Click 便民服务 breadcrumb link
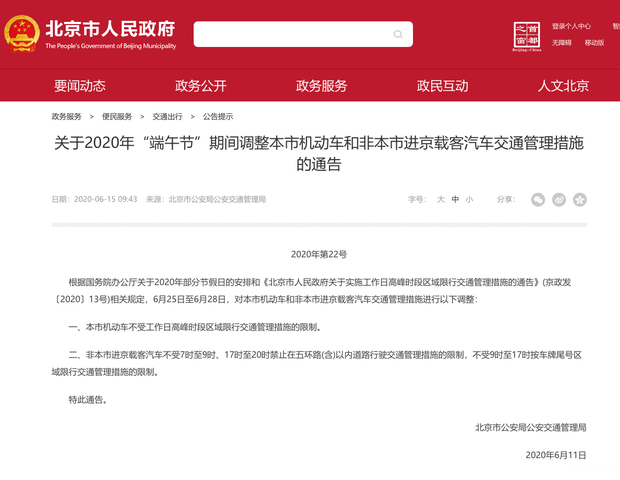This screenshot has height=480, width=620. click(117, 116)
